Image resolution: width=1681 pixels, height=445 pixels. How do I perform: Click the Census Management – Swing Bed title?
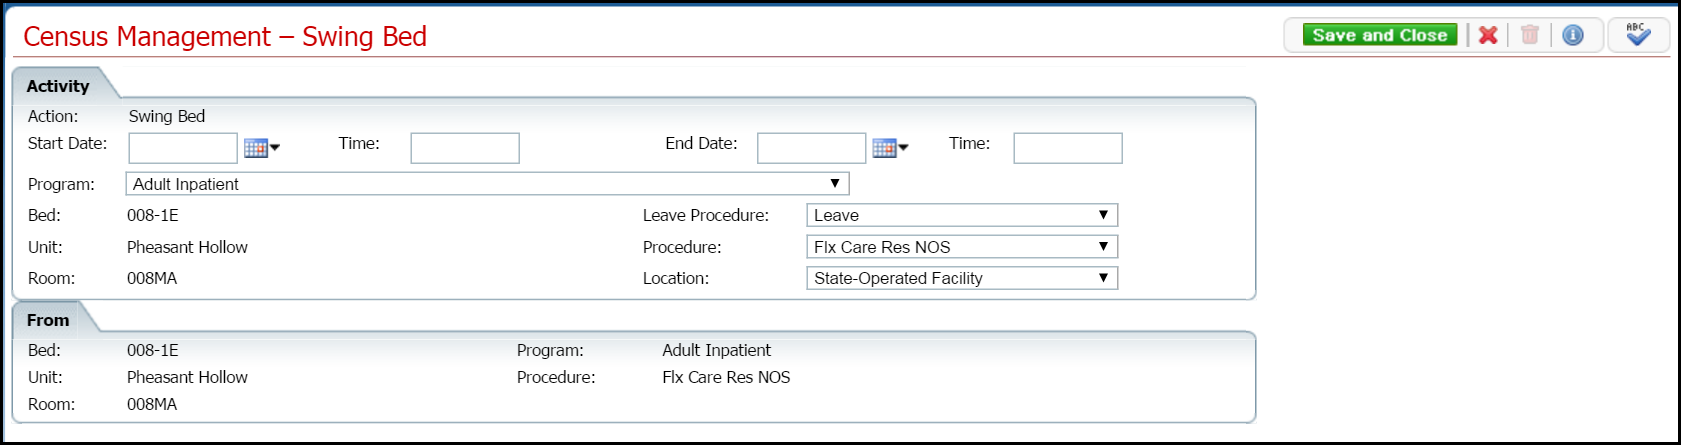click(x=225, y=37)
